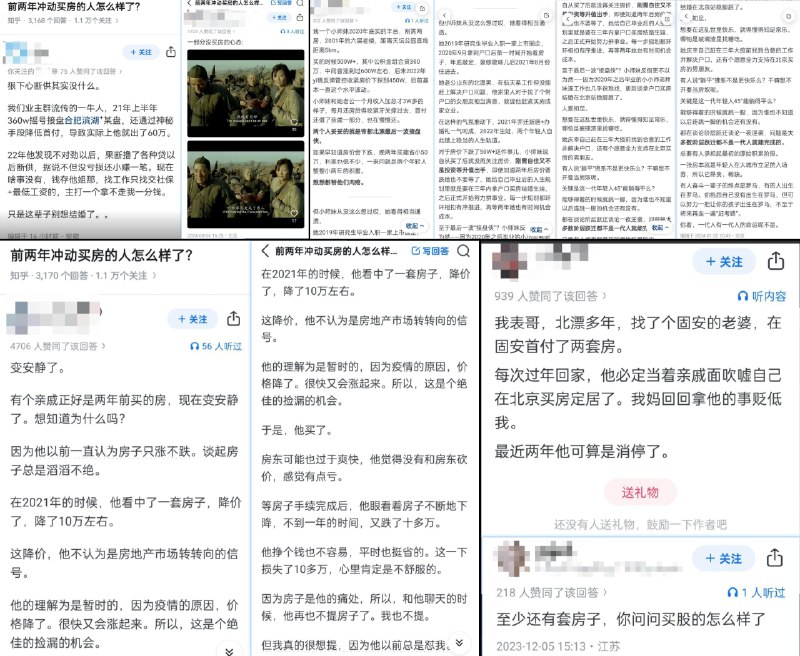Open the 3,168 个回答 question info row
The height and width of the screenshot is (656, 800).
64,20
